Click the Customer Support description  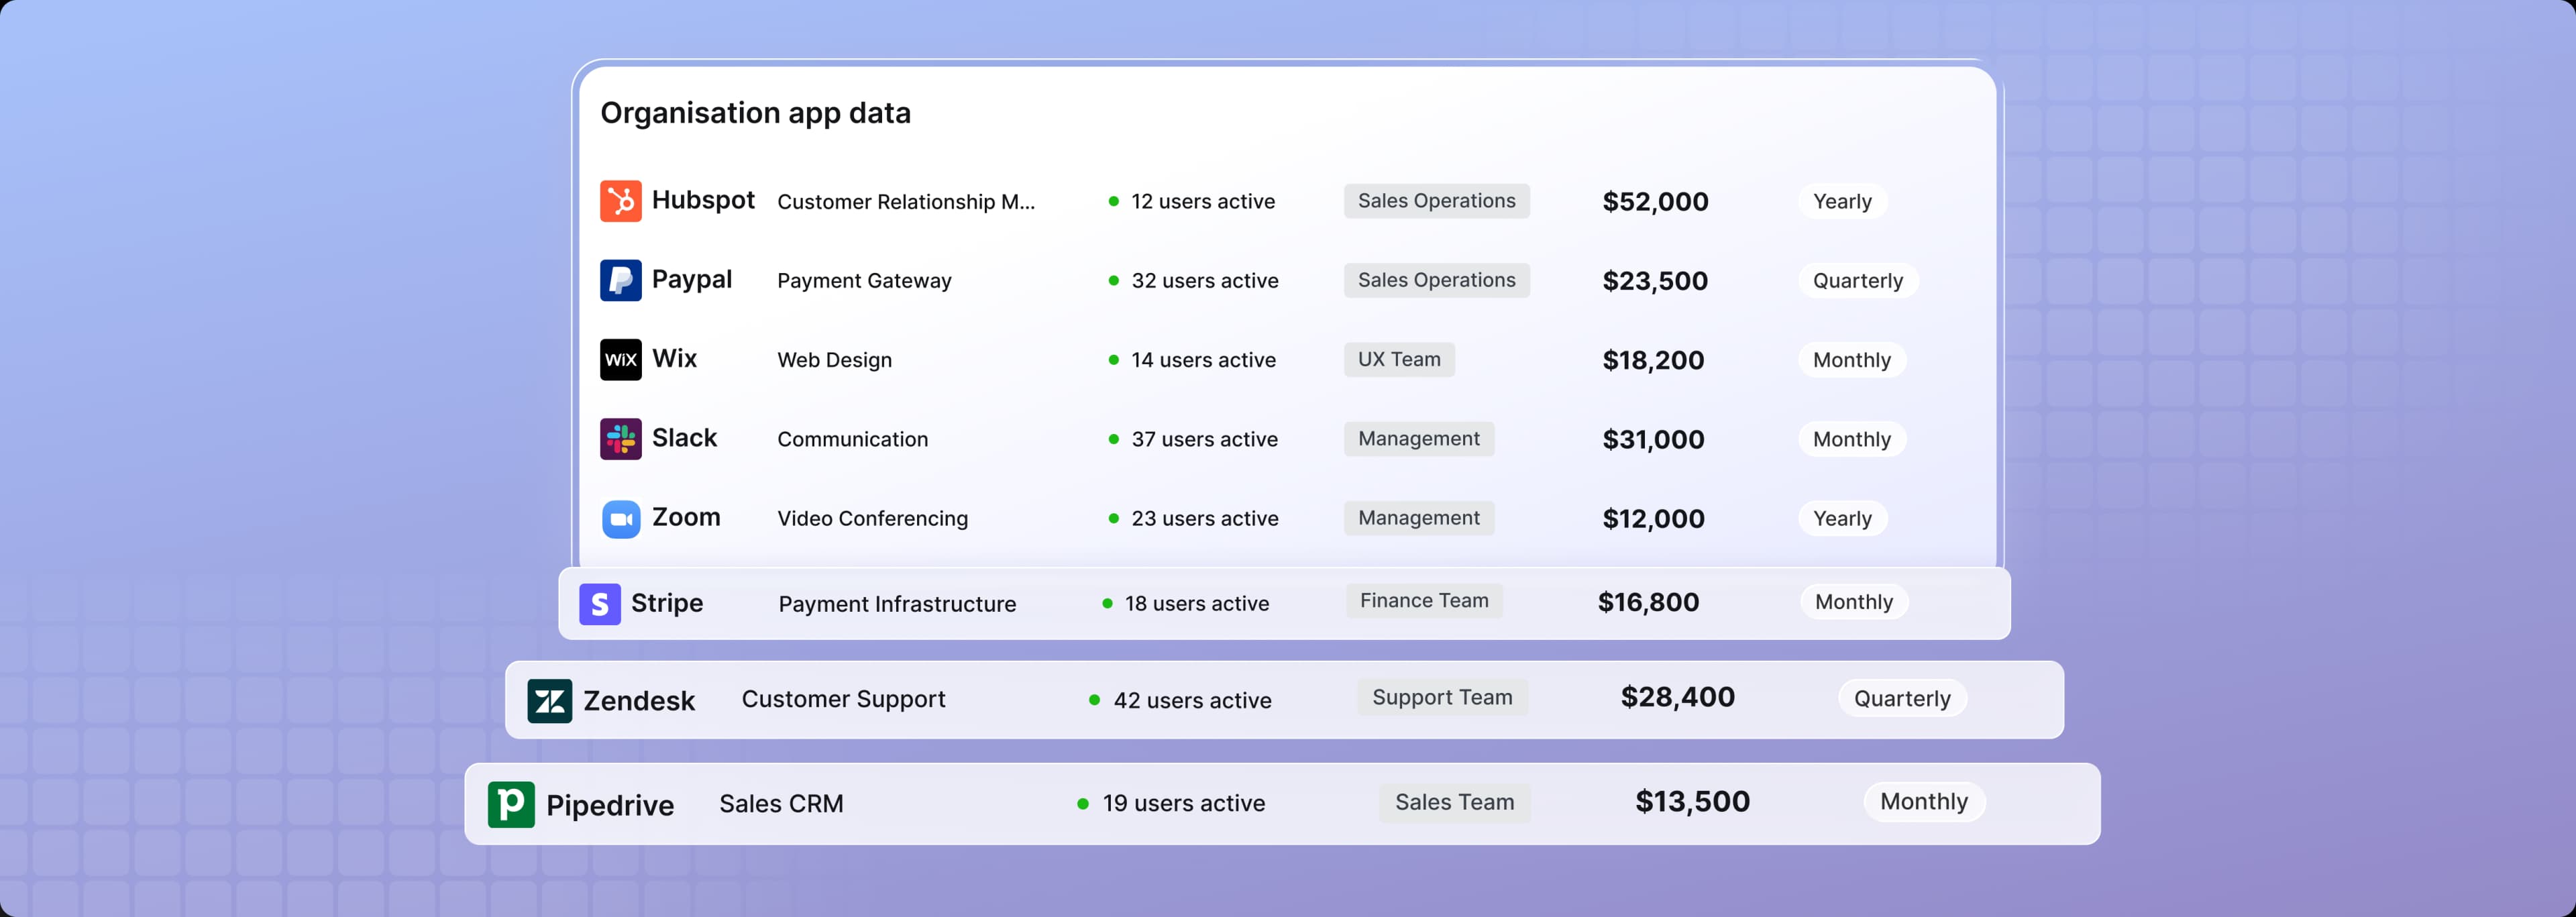[843, 699]
